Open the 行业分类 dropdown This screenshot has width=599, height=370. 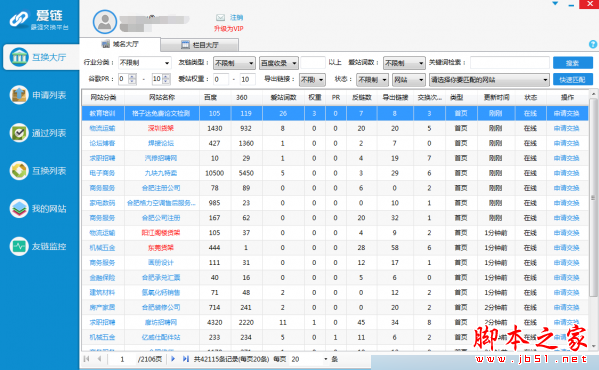[x=144, y=63]
